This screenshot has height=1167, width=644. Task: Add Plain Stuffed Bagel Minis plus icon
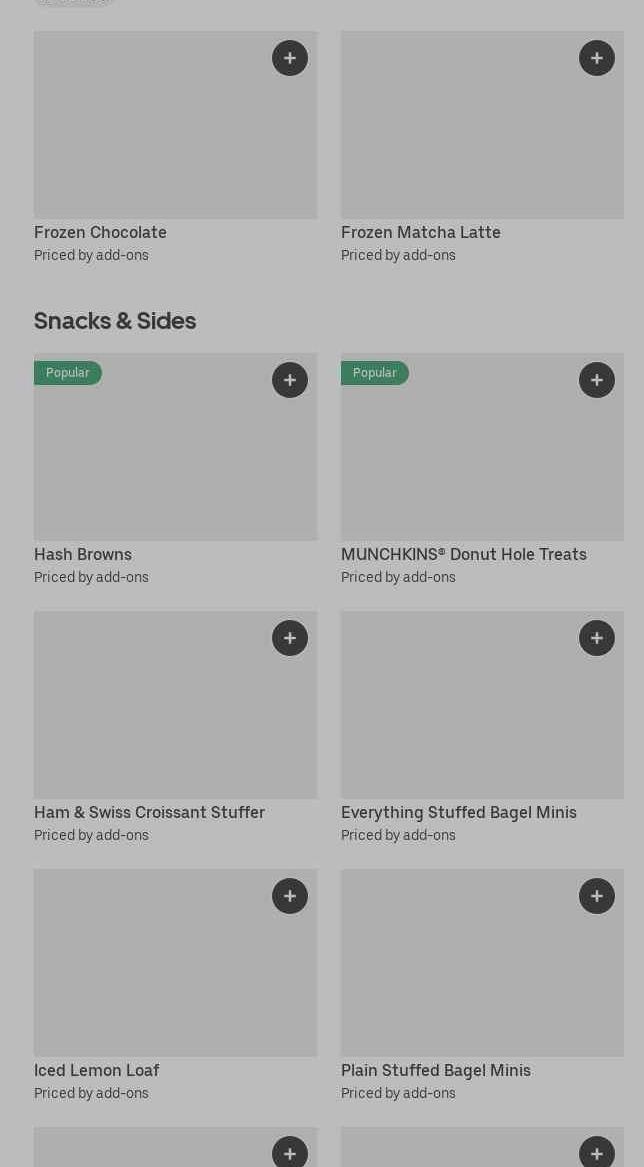click(x=597, y=896)
